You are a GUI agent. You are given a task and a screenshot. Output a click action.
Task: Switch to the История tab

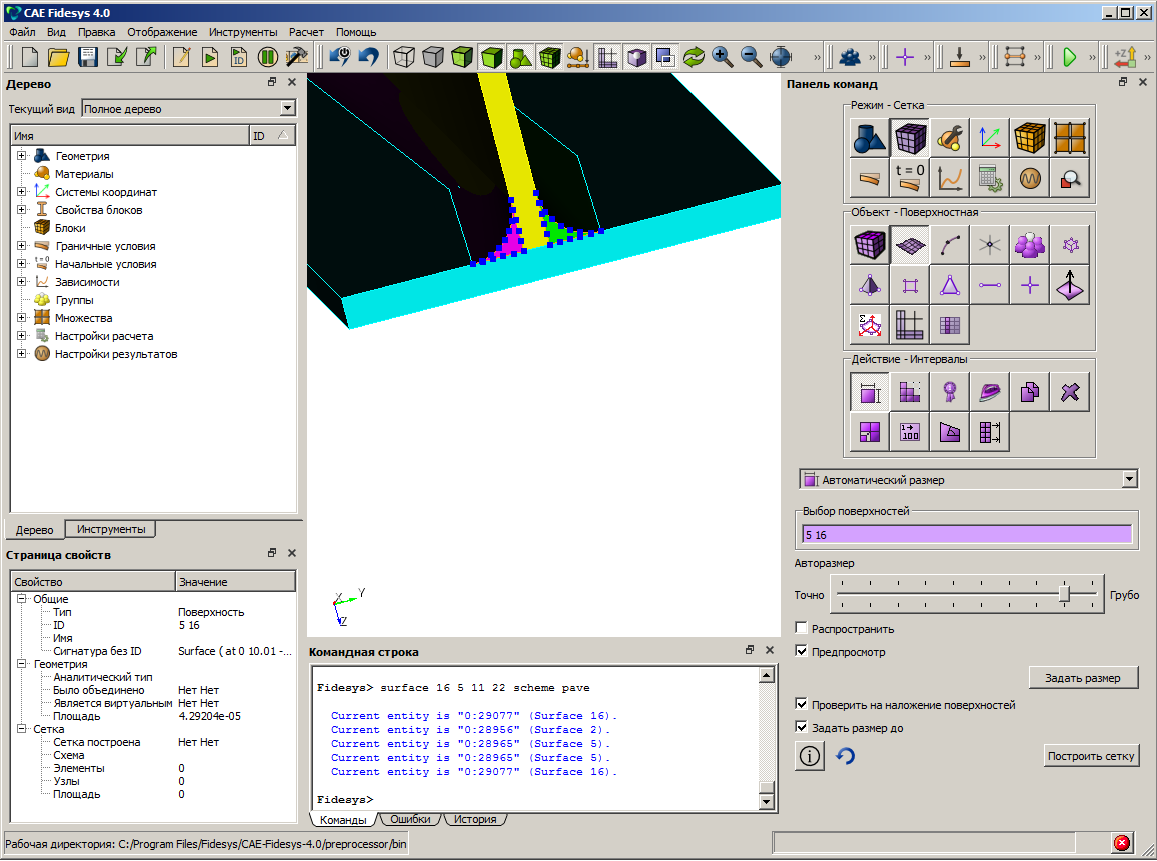[x=475, y=819]
